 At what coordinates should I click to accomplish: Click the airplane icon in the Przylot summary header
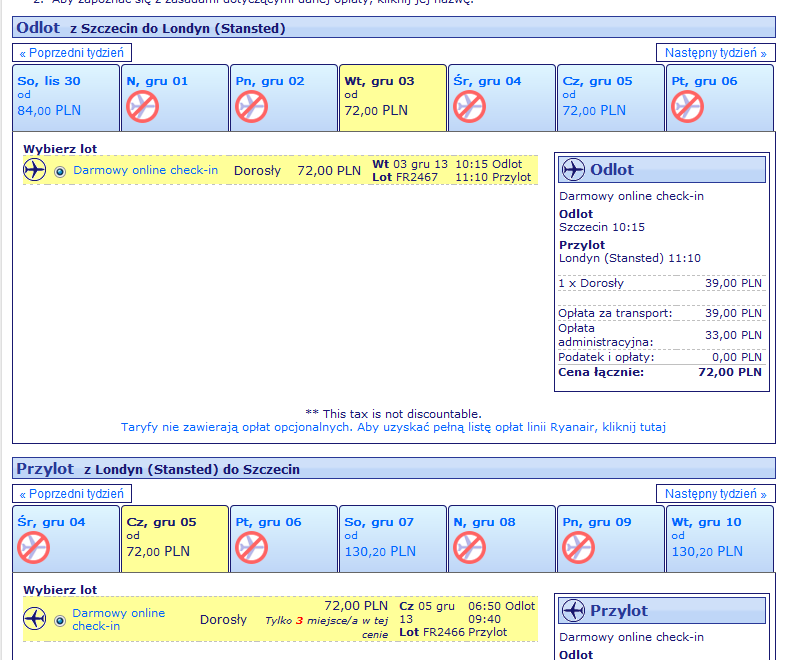(574, 611)
